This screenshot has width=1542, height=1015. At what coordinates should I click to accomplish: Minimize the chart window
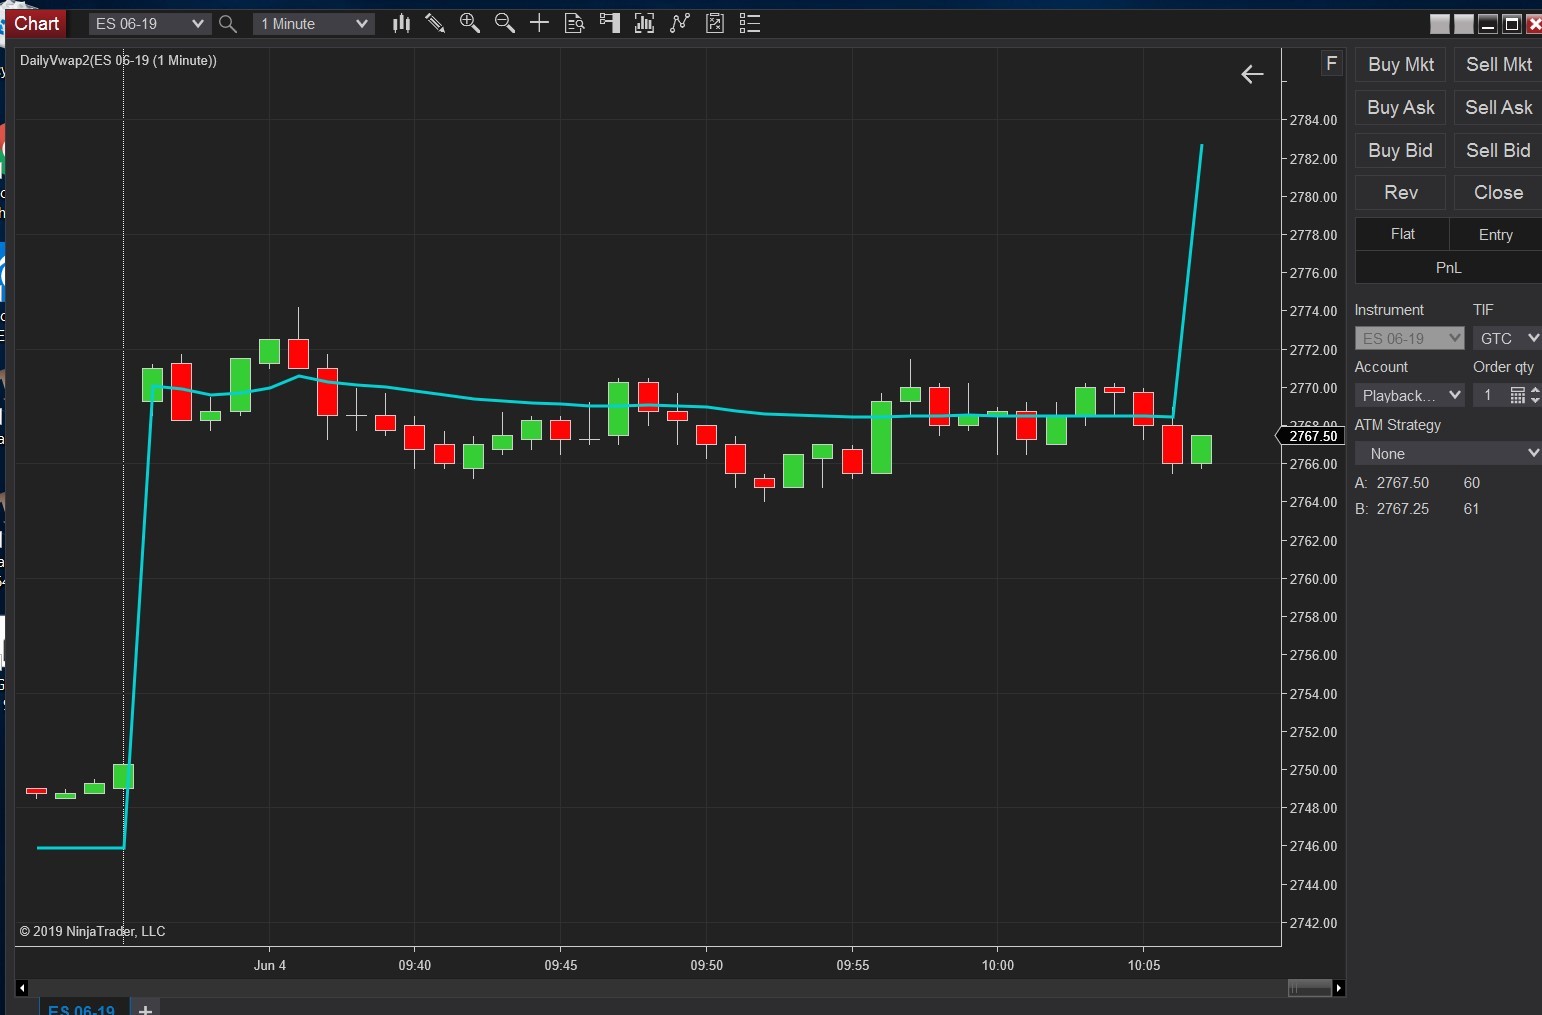point(1488,24)
